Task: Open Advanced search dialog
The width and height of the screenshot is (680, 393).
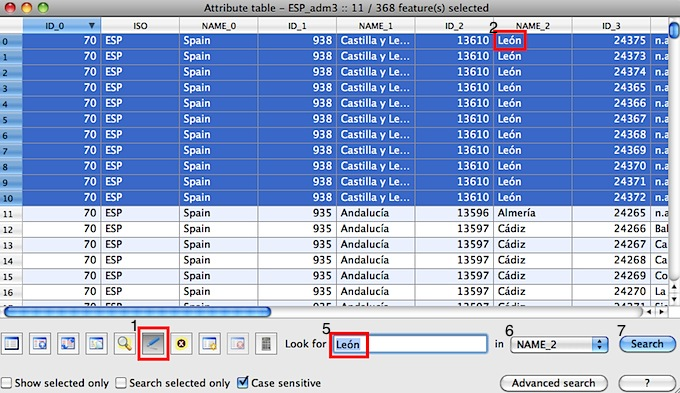Action: 553,383
